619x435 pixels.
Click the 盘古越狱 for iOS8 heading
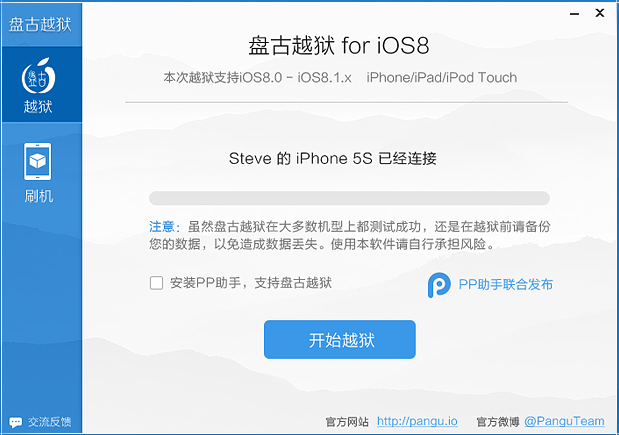pyautogui.click(x=339, y=46)
